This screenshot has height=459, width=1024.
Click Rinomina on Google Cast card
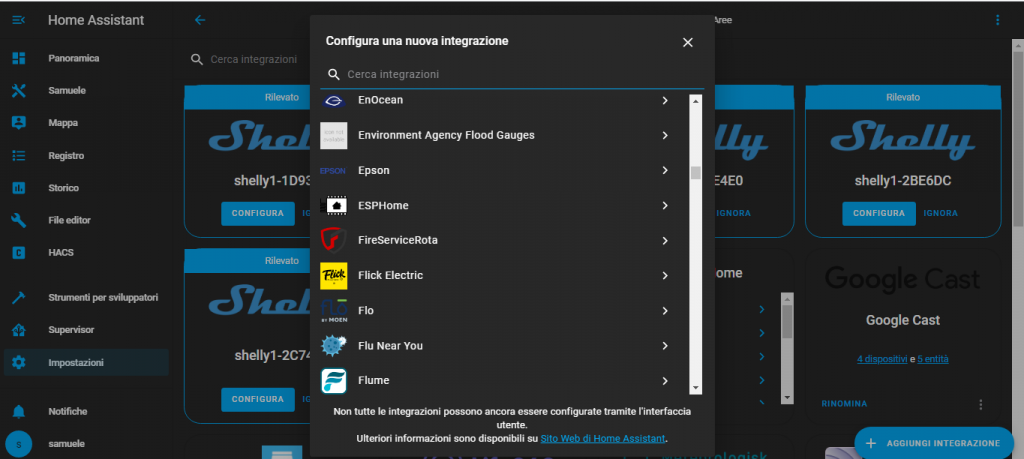[x=844, y=404]
